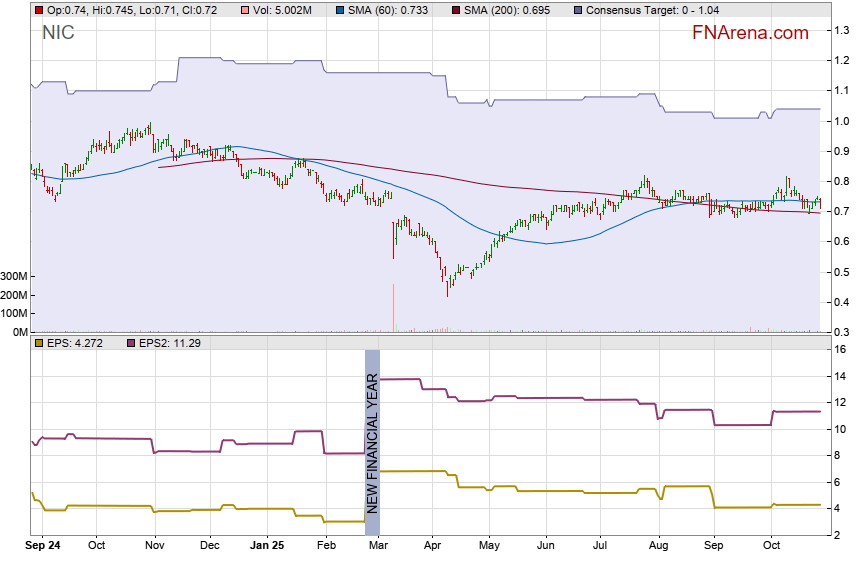
Task: Click the dark red SMA (200) legend swatch
Action: (455, 9)
